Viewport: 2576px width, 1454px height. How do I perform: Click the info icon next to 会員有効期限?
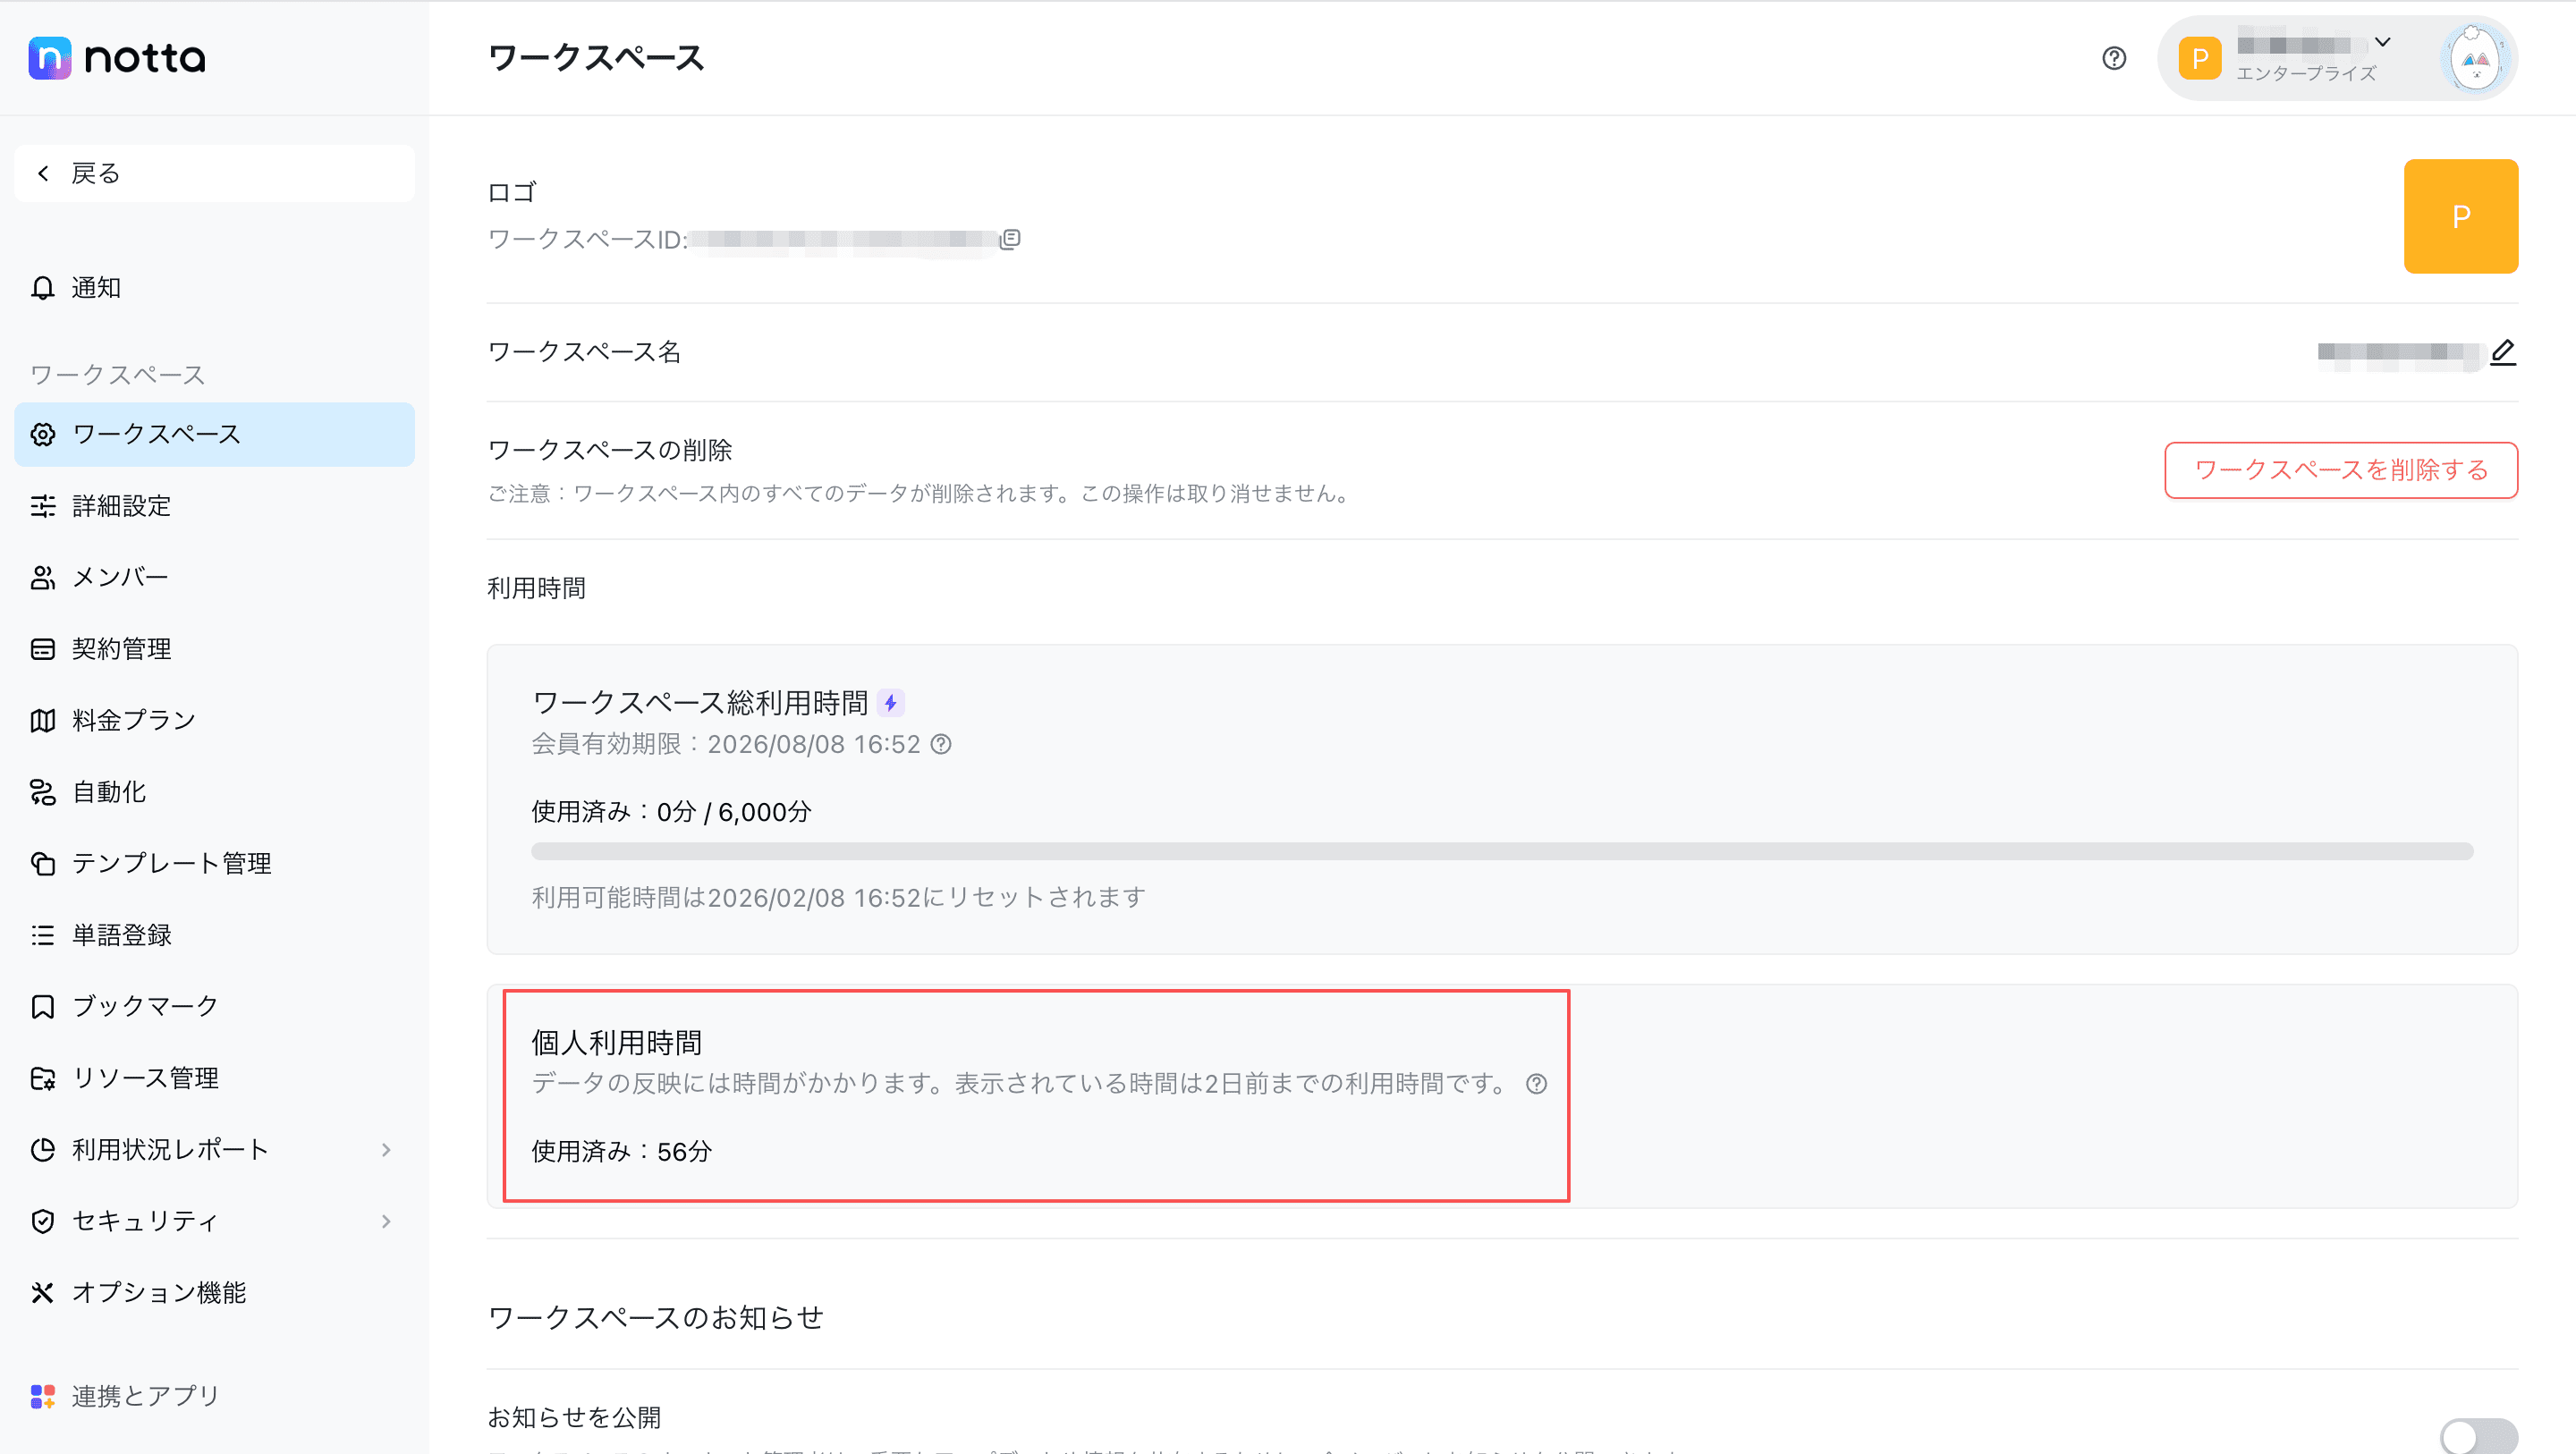[941, 744]
